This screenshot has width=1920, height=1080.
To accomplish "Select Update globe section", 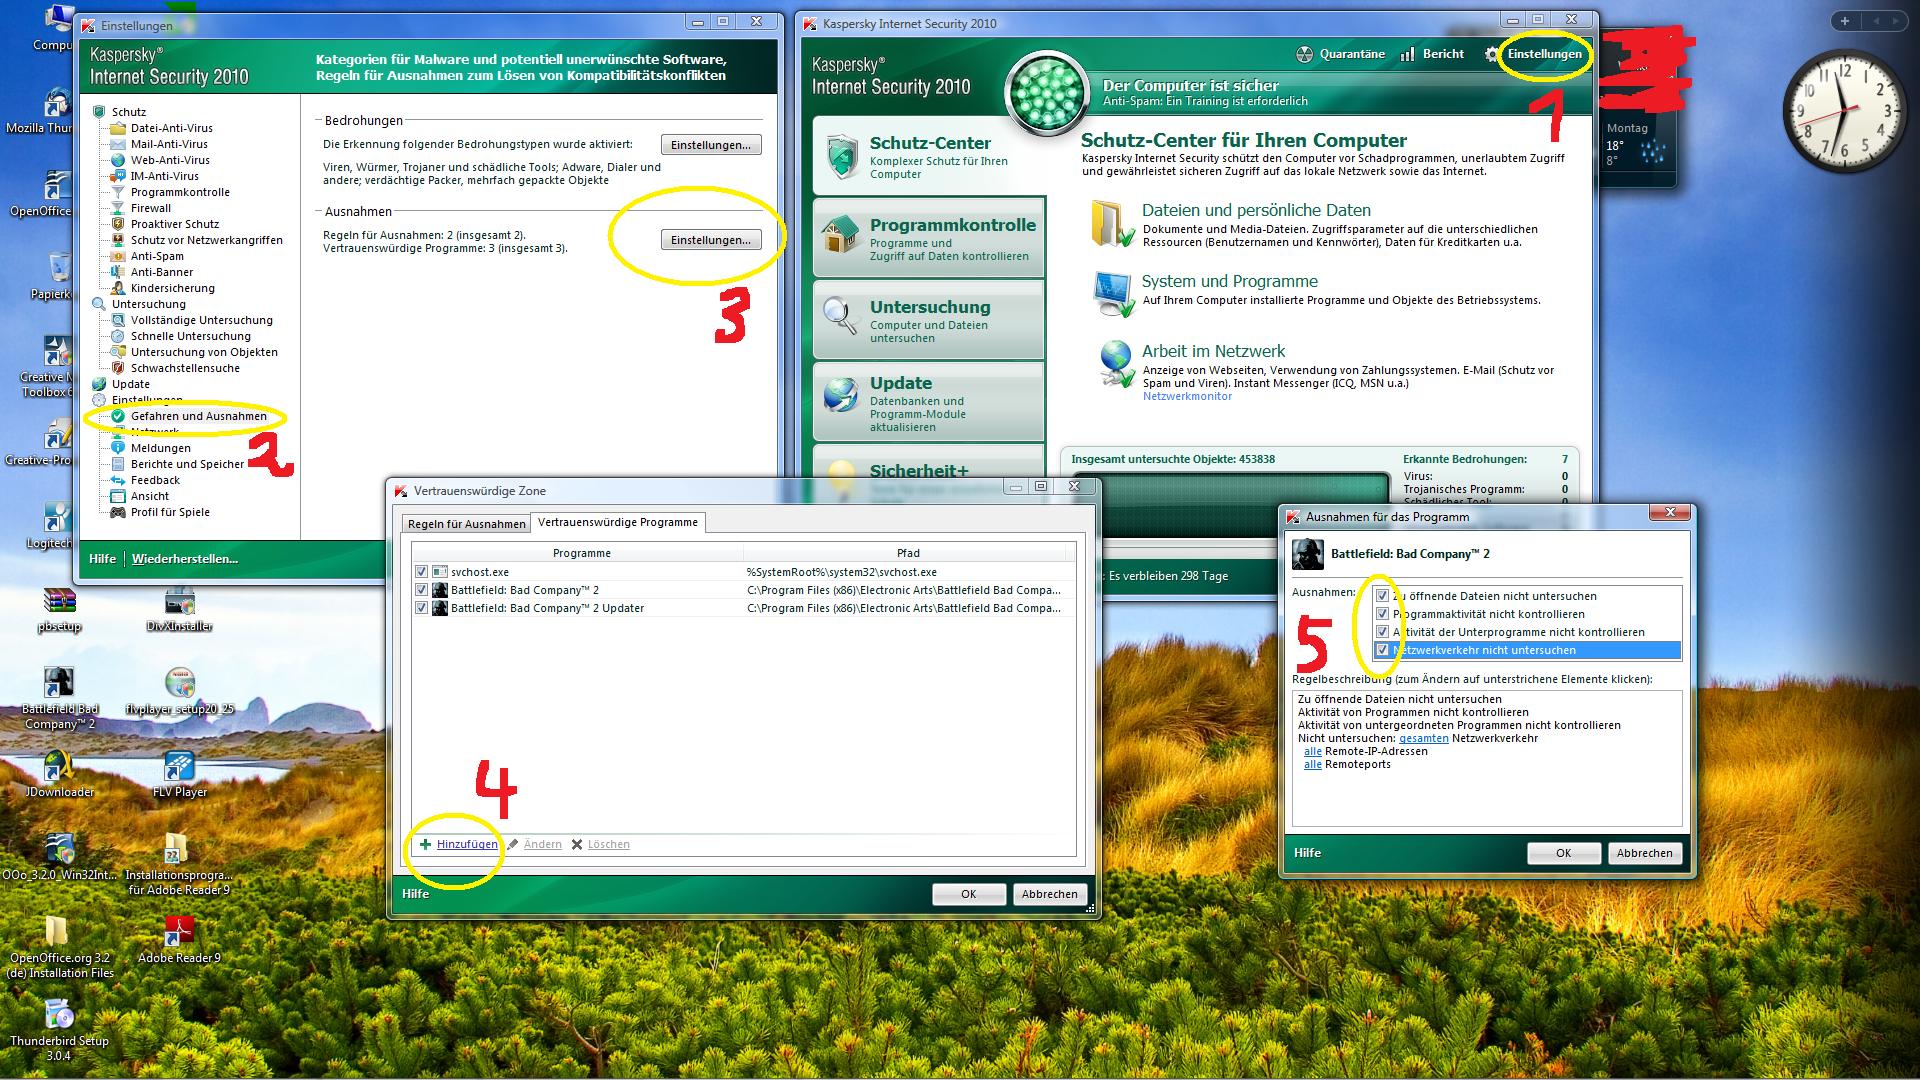I will tap(929, 402).
